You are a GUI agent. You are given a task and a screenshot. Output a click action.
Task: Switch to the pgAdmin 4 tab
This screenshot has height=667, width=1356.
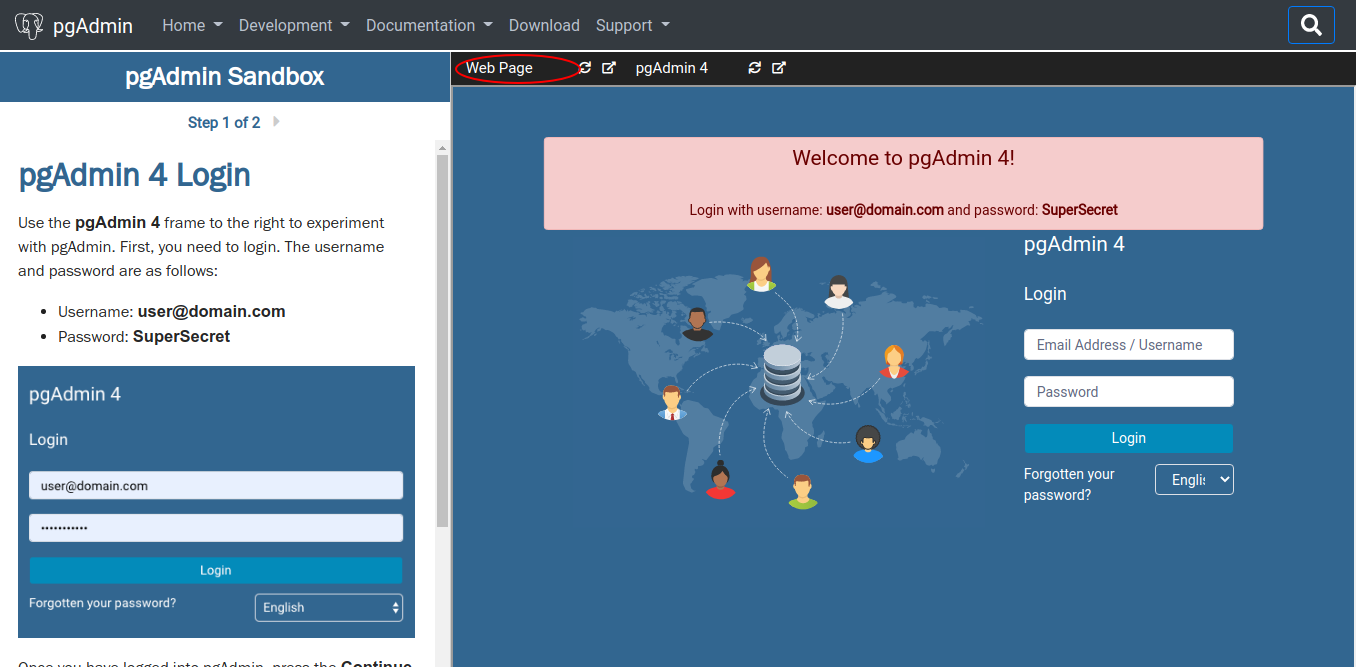coord(671,68)
